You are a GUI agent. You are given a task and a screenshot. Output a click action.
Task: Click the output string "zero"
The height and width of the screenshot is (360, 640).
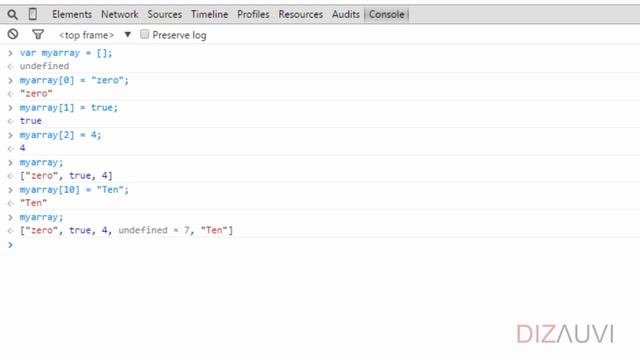click(x=36, y=93)
